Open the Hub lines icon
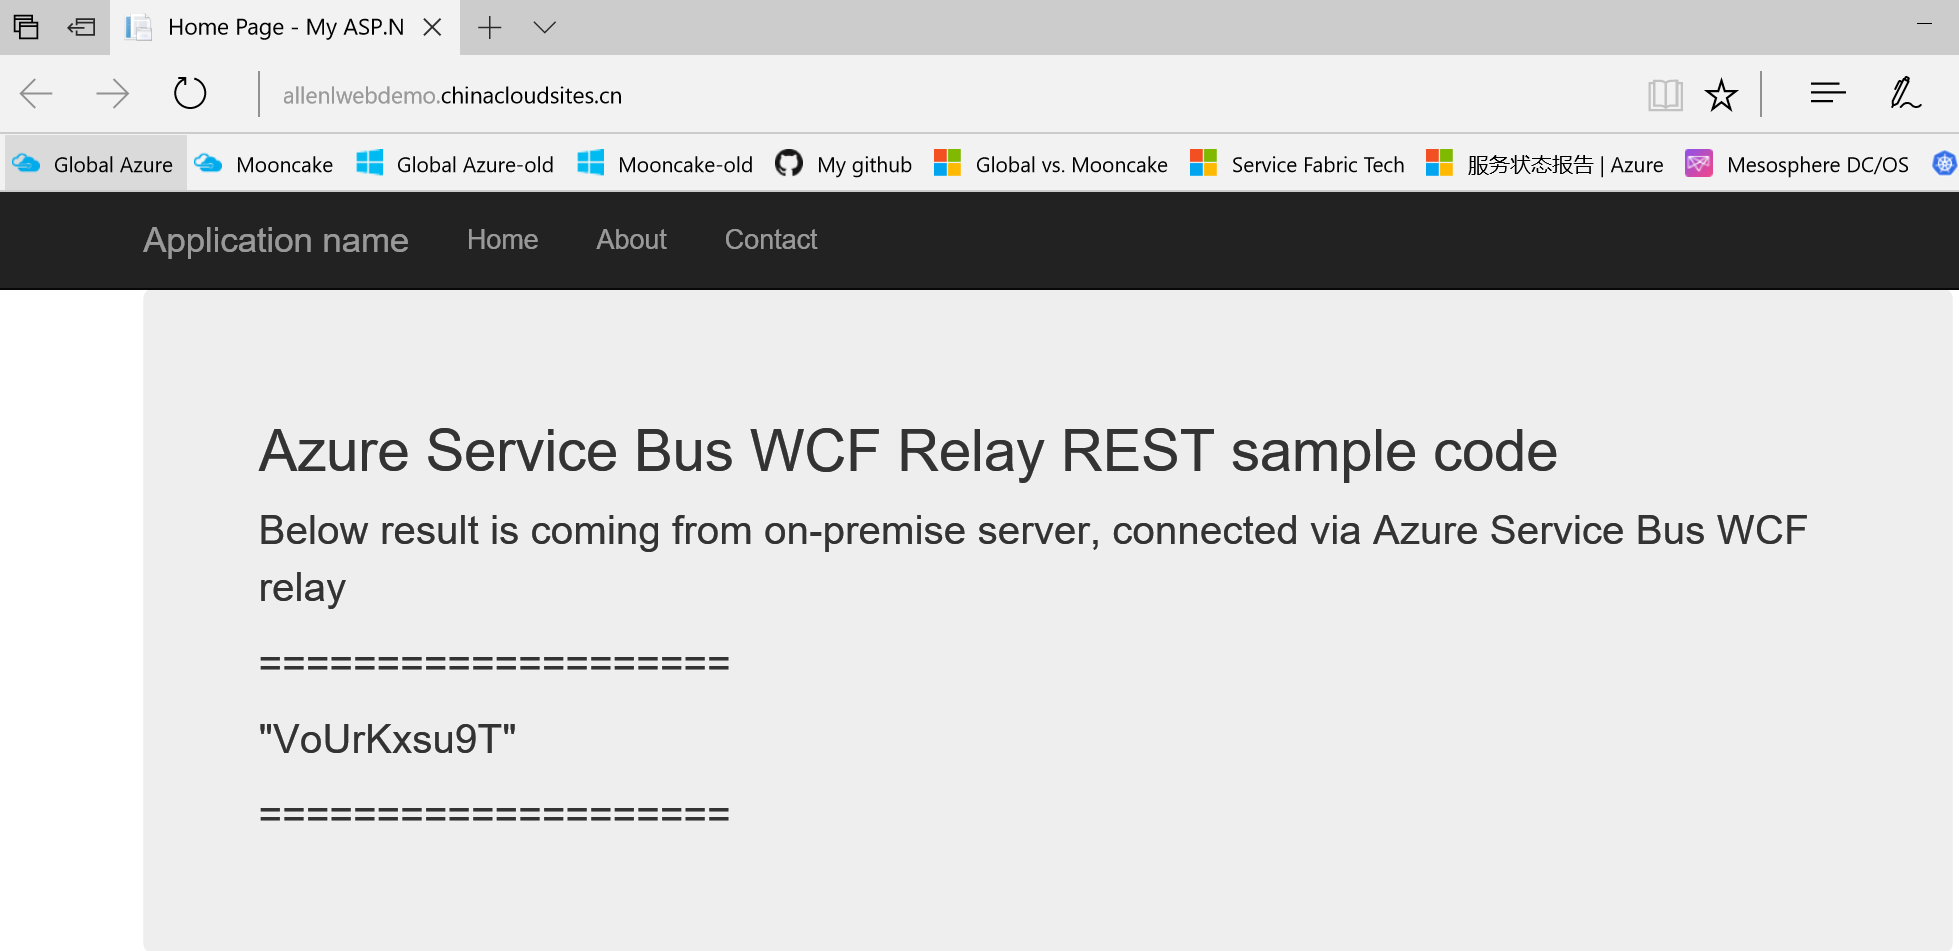 pyautogui.click(x=1827, y=94)
